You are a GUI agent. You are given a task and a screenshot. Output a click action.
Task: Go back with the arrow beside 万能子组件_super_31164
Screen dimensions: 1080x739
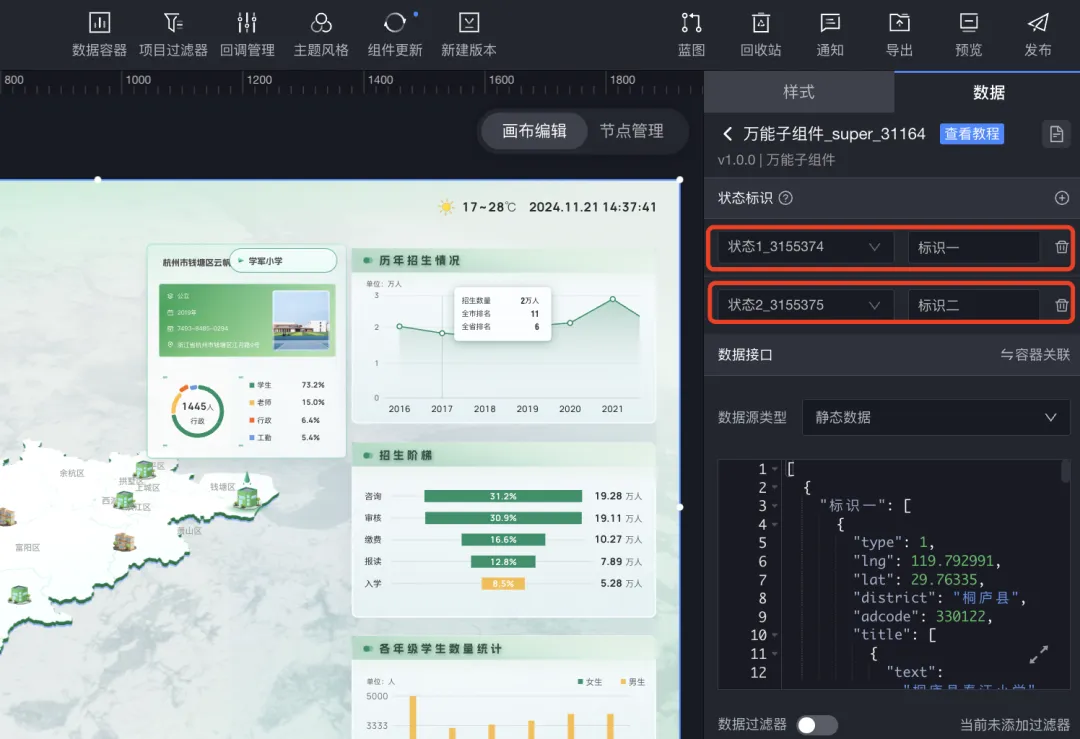click(x=727, y=134)
